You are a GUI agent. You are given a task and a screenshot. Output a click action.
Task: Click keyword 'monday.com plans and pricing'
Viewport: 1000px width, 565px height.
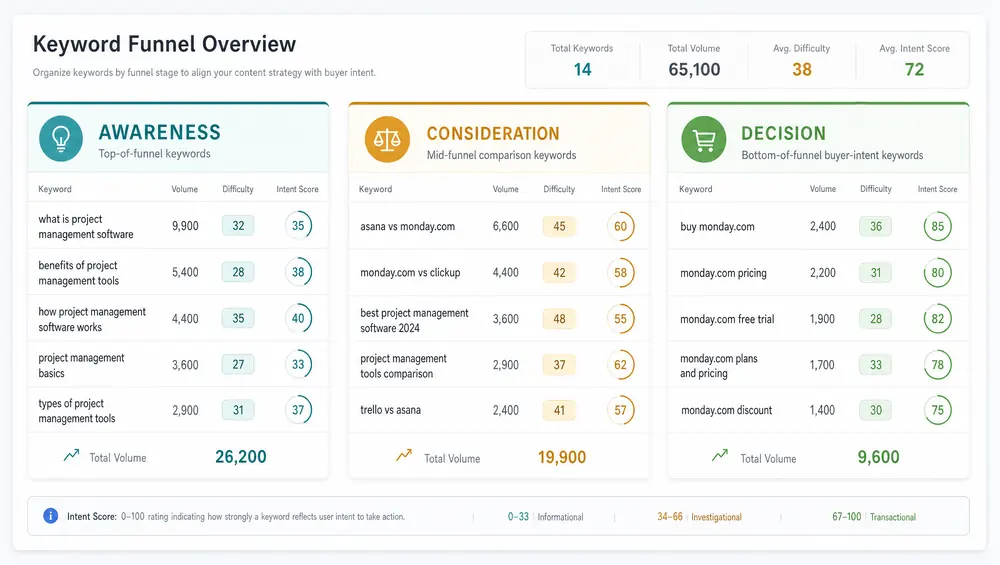click(x=719, y=365)
